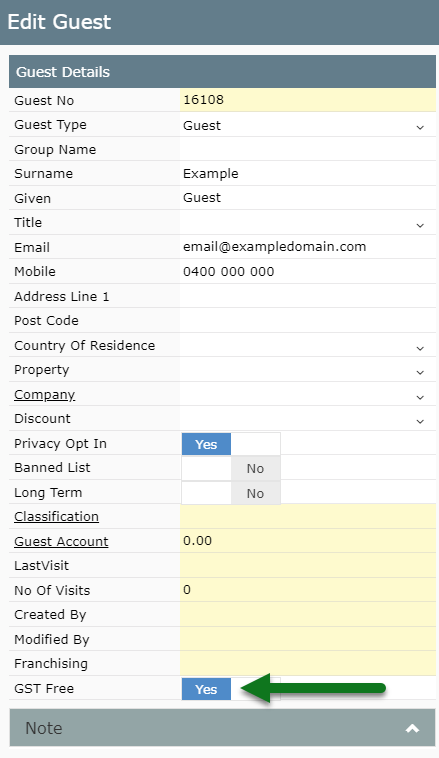
Task: Switch off the GST Free toggle
Action: 231,689
